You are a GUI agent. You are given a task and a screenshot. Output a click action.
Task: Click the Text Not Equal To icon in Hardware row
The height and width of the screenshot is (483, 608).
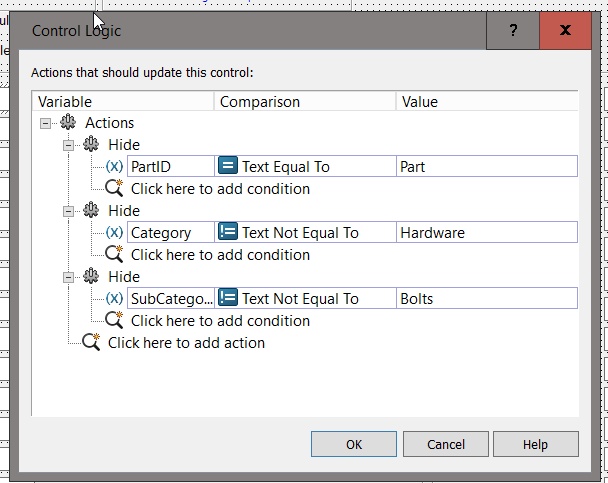[x=228, y=231]
